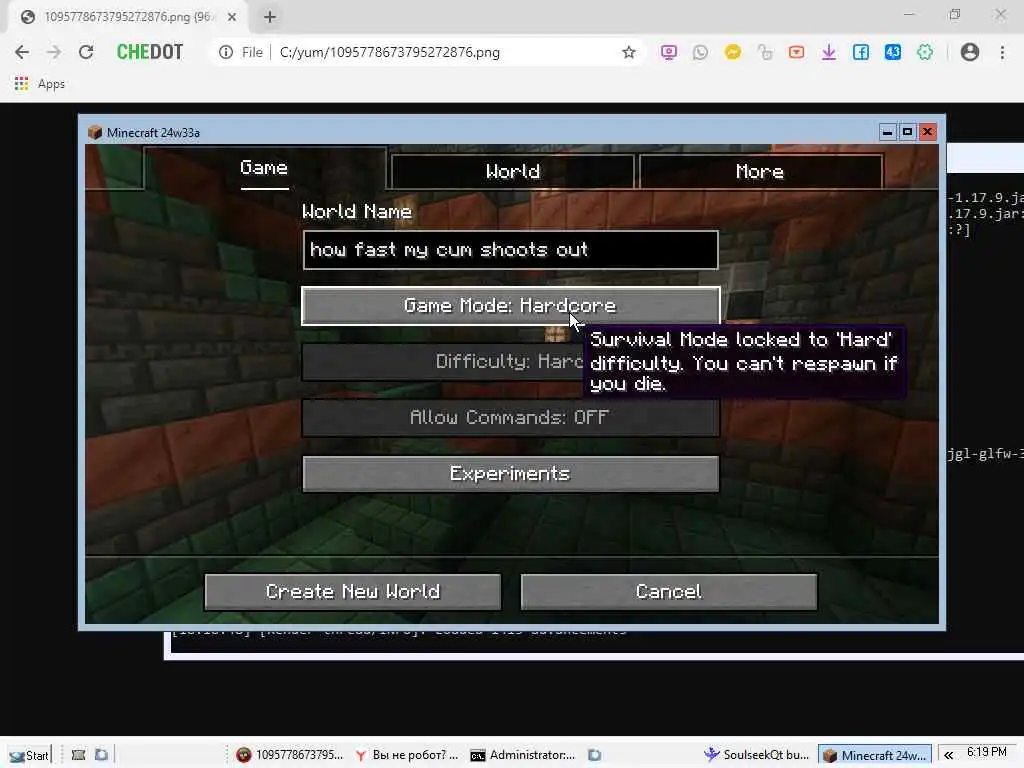The width and height of the screenshot is (1024, 768).
Task: Open the green gear extension icon
Action: [925, 52]
